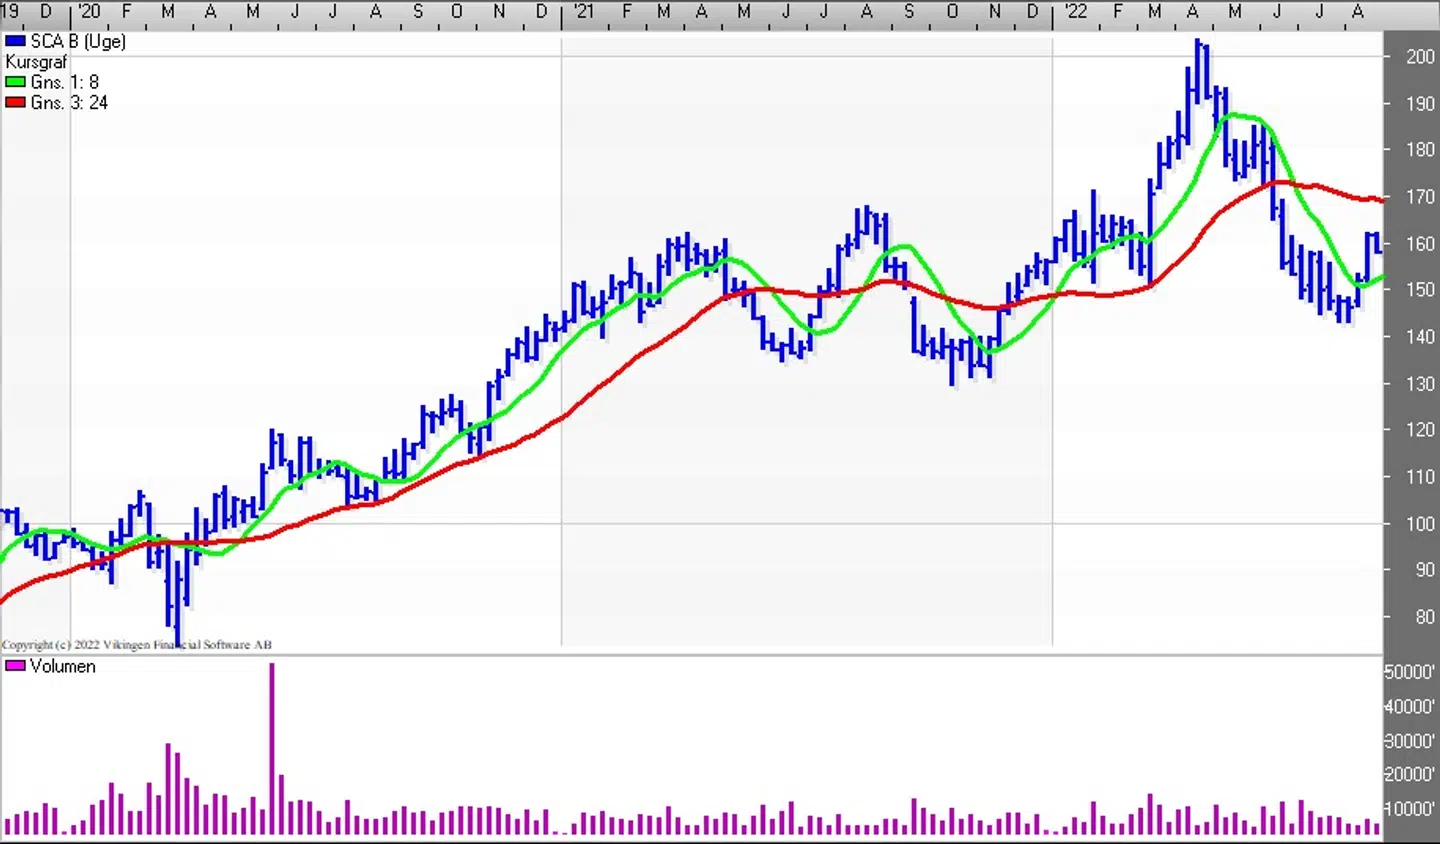This screenshot has width=1440, height=844.
Task: Click the '21 year marker on the timeline
Action: 584,11
